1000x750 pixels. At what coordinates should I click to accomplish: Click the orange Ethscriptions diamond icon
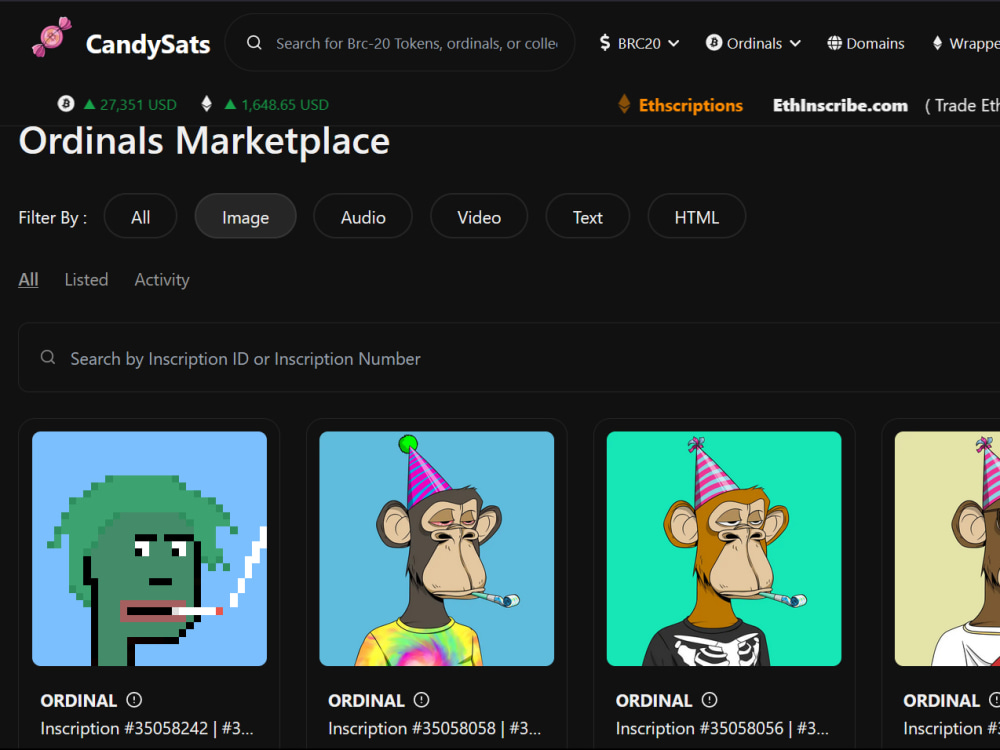(624, 104)
